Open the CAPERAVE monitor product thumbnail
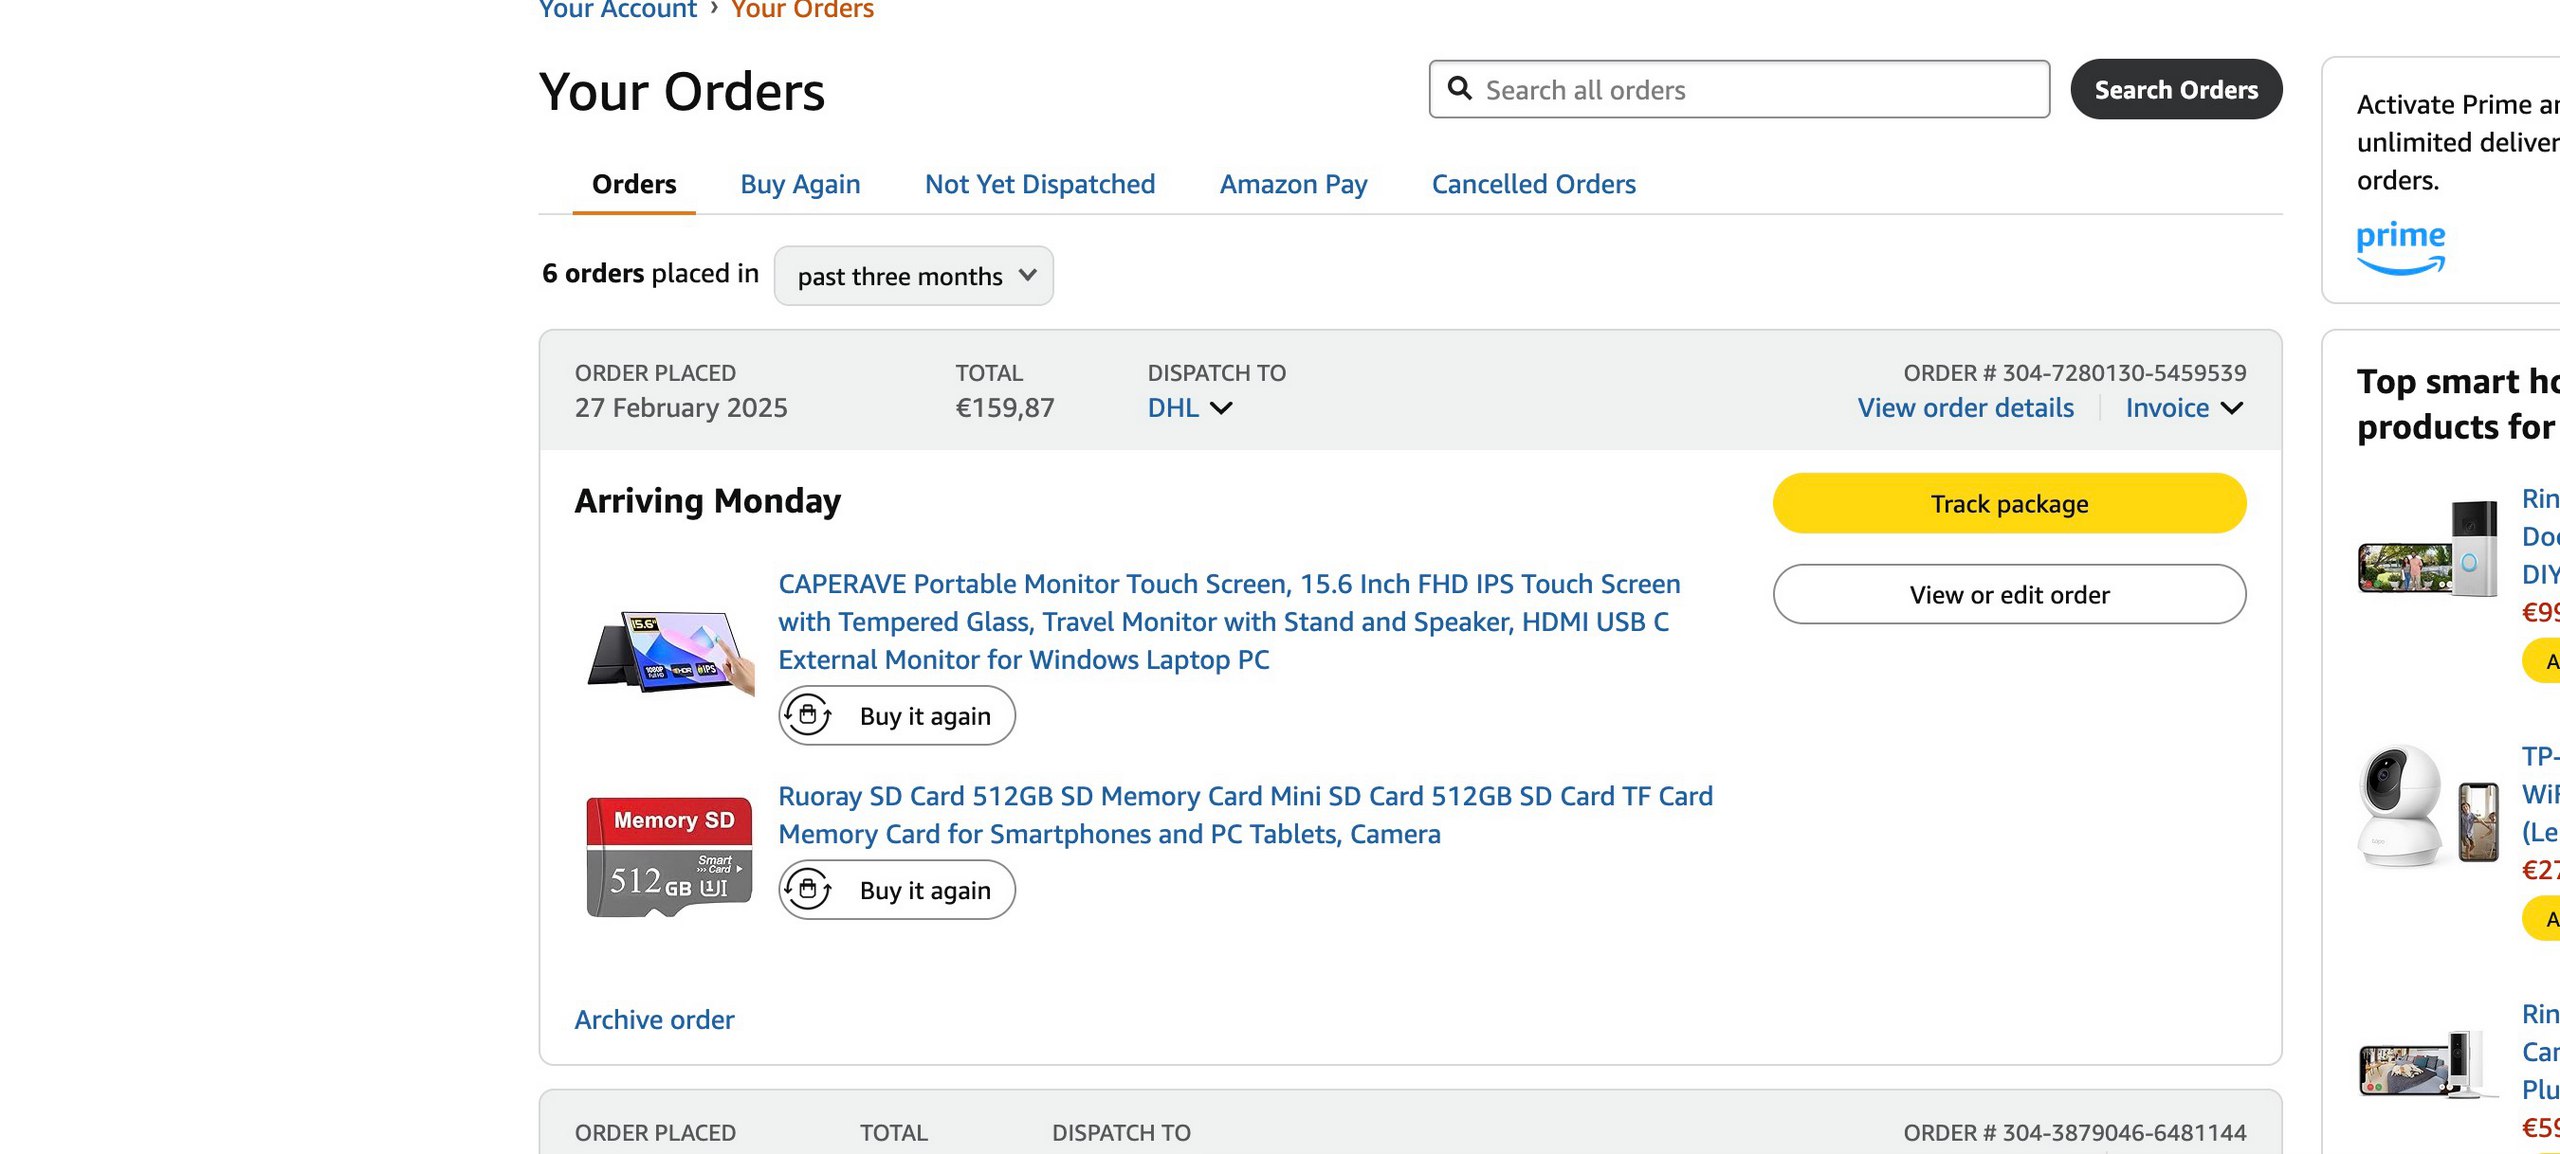2560x1154 pixels. pyautogui.click(x=670, y=652)
